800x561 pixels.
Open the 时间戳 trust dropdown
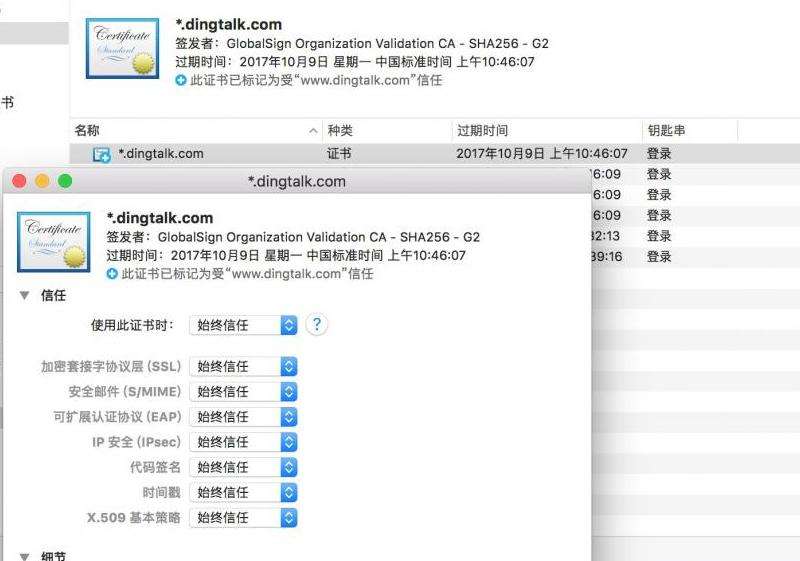coord(243,492)
